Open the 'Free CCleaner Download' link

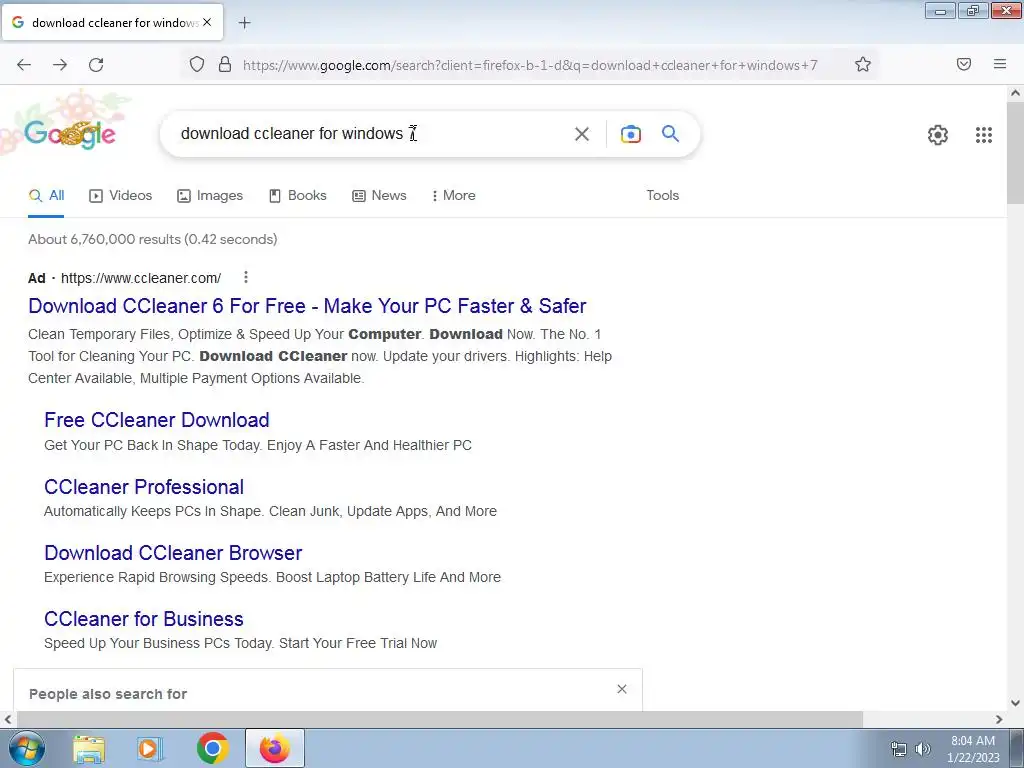click(157, 420)
